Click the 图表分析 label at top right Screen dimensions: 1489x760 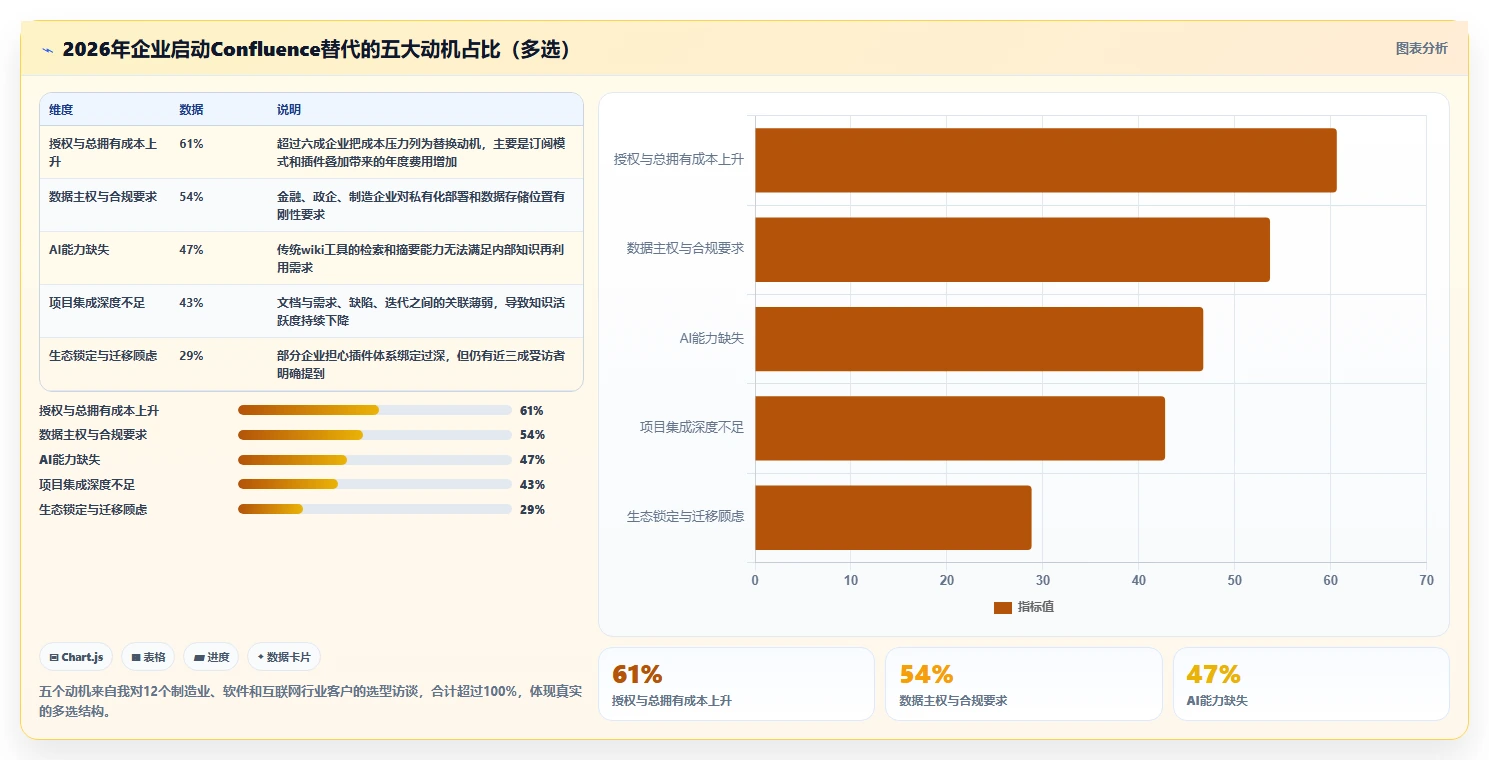[1421, 48]
